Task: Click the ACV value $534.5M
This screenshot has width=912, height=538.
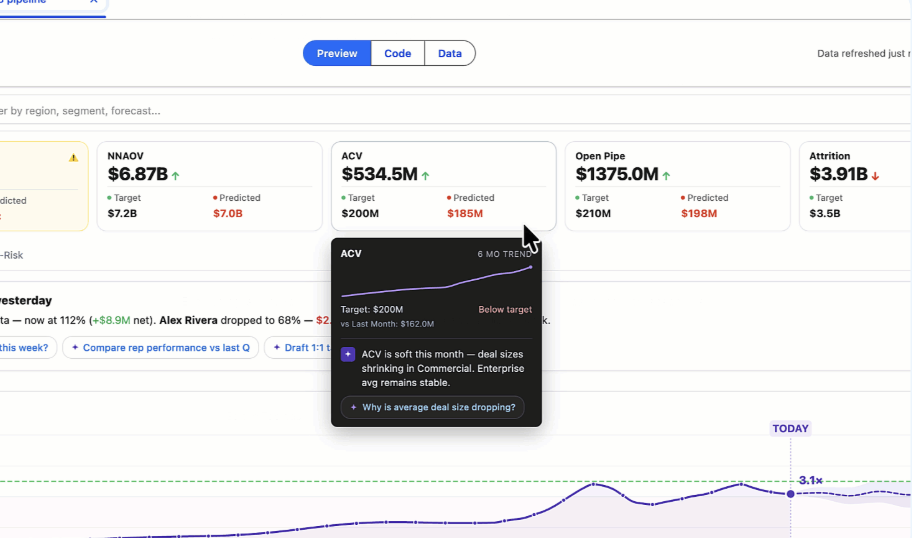Action: [379, 174]
